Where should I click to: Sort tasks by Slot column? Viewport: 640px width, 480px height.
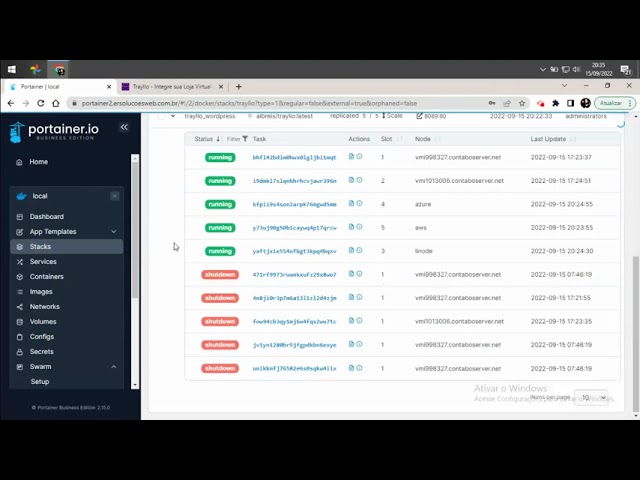click(x=391, y=139)
